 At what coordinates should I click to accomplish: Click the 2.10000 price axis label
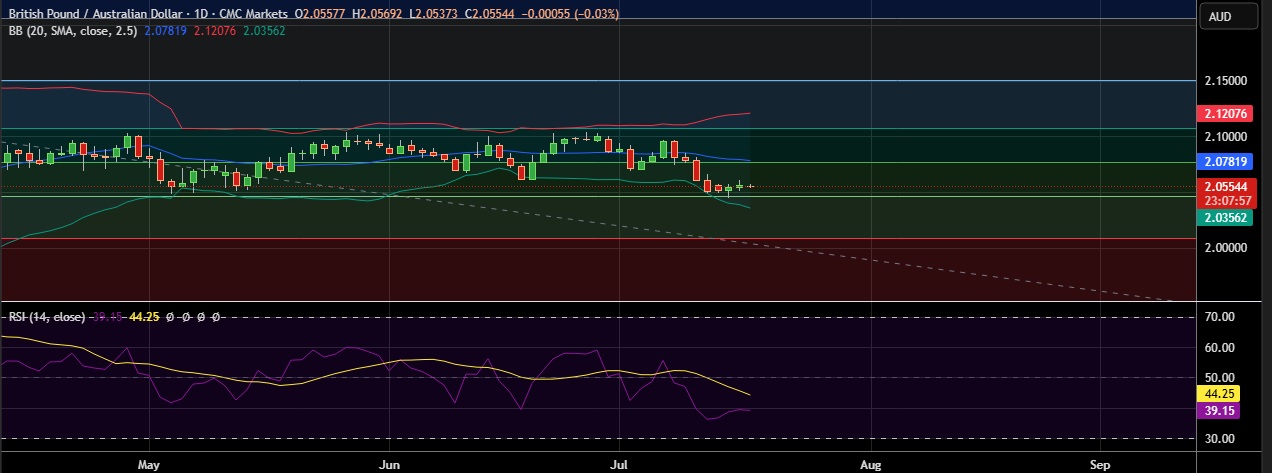coord(1226,137)
